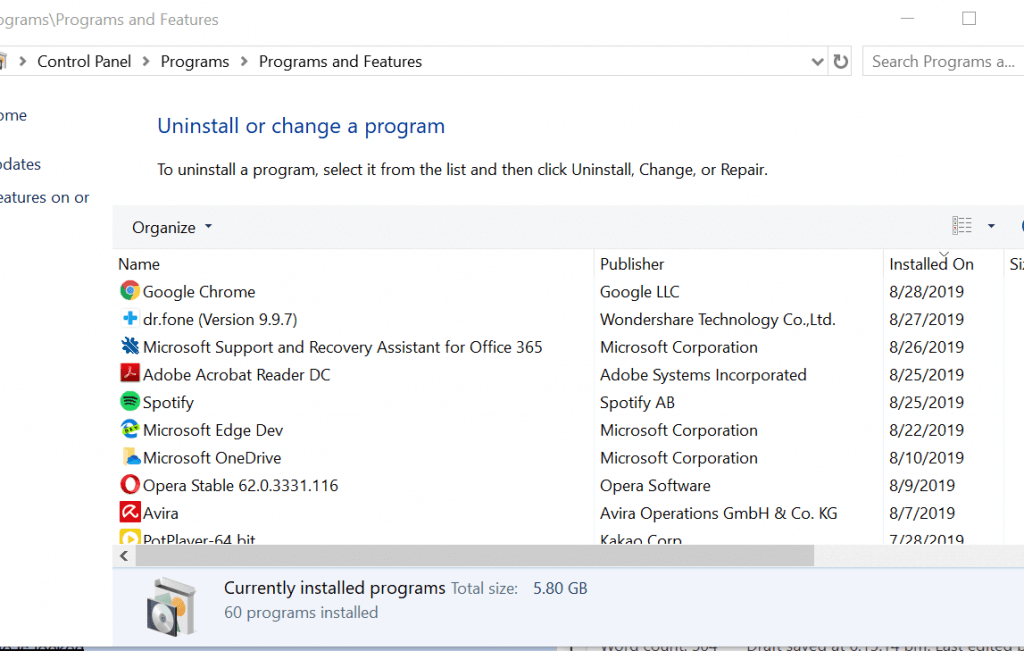Viewport: 1024px width, 651px height.
Task: Click Avira Operations GmbH & Co. KG cell
Action: click(718, 513)
